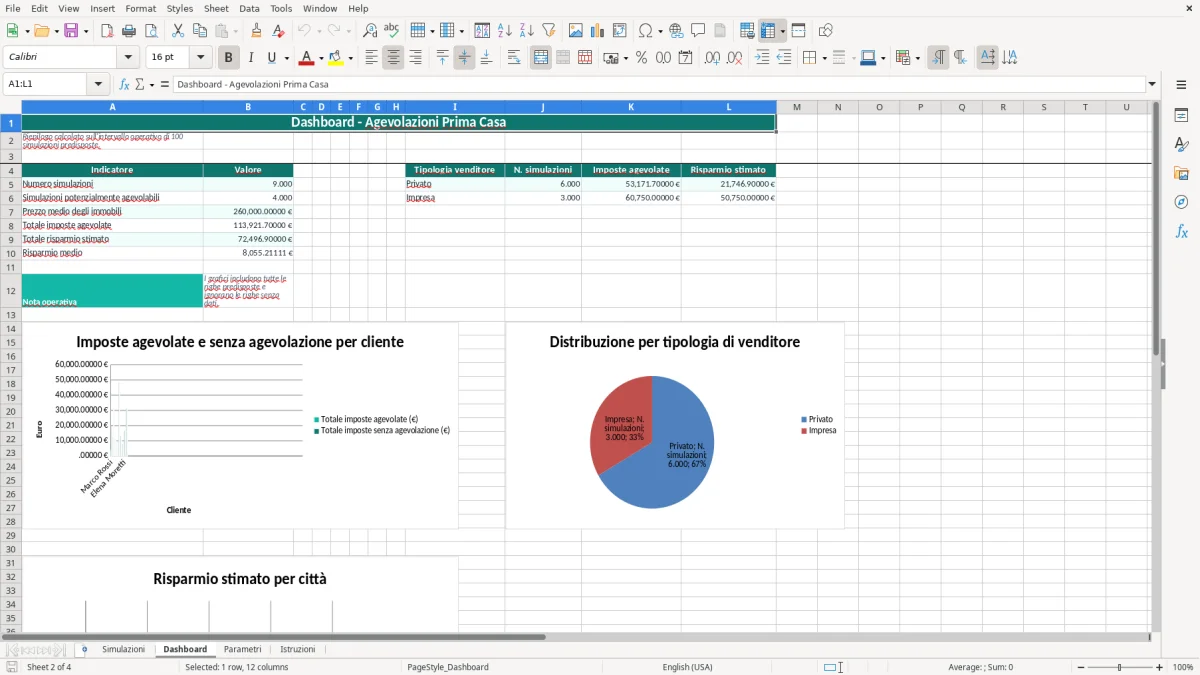Screen dimensions: 1200x675
Task: Click the Background Color yellow swatch
Action: coord(336,58)
